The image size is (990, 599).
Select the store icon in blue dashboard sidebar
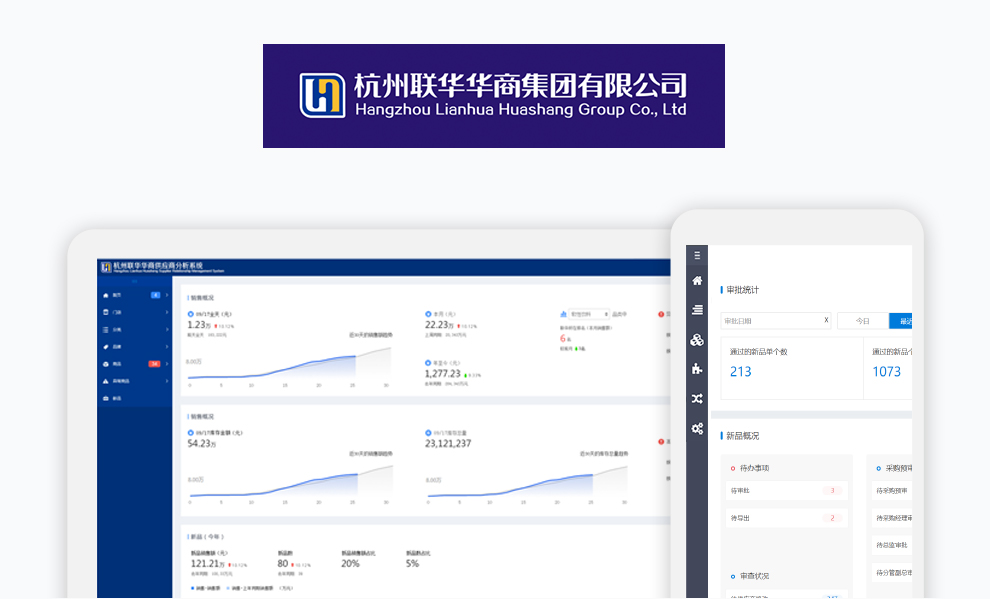coord(105,312)
